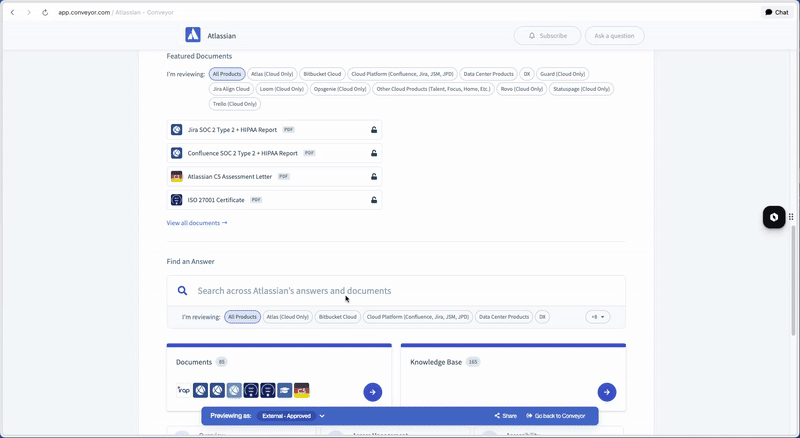Select Cloud Platform chip below search box
Screen dimensions: 800x438
(x=418, y=317)
